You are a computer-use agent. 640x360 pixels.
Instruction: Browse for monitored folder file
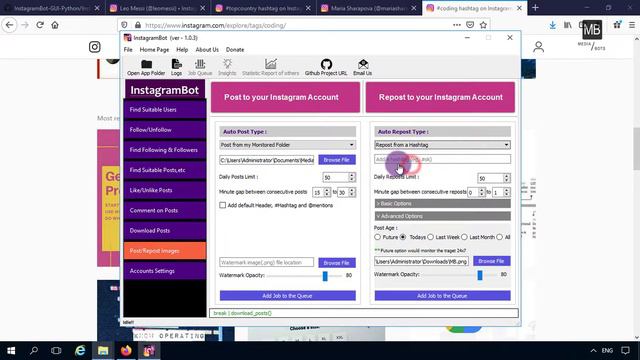337,160
